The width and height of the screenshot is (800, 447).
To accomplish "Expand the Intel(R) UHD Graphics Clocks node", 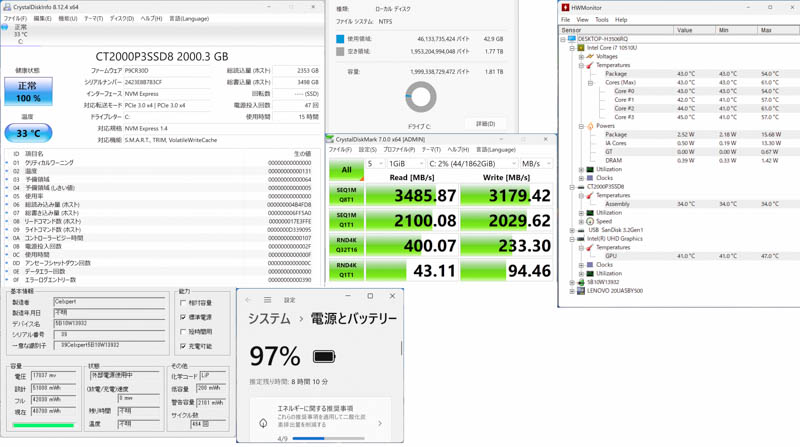I will click(x=581, y=265).
